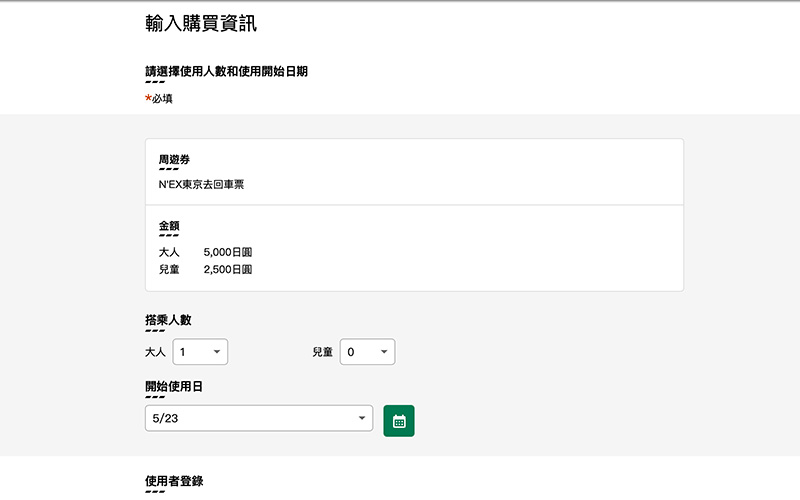This screenshot has width=800, height=500.
Task: Click the 使用者登錄 section heading
Action: (174, 481)
